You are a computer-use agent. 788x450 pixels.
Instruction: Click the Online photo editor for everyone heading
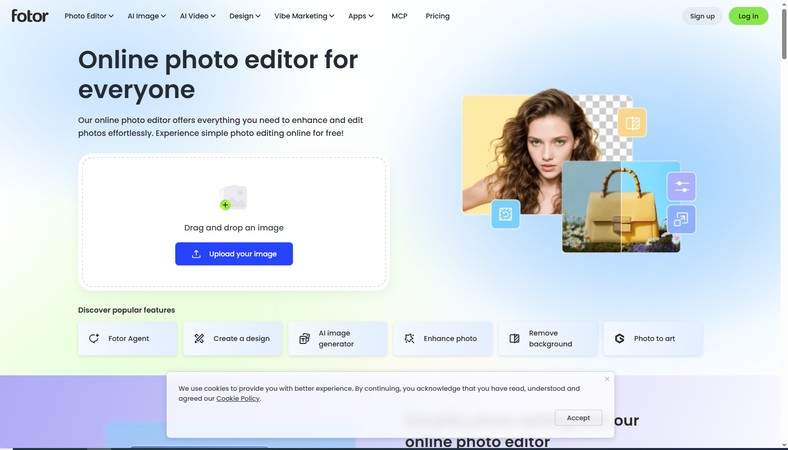[x=218, y=74]
